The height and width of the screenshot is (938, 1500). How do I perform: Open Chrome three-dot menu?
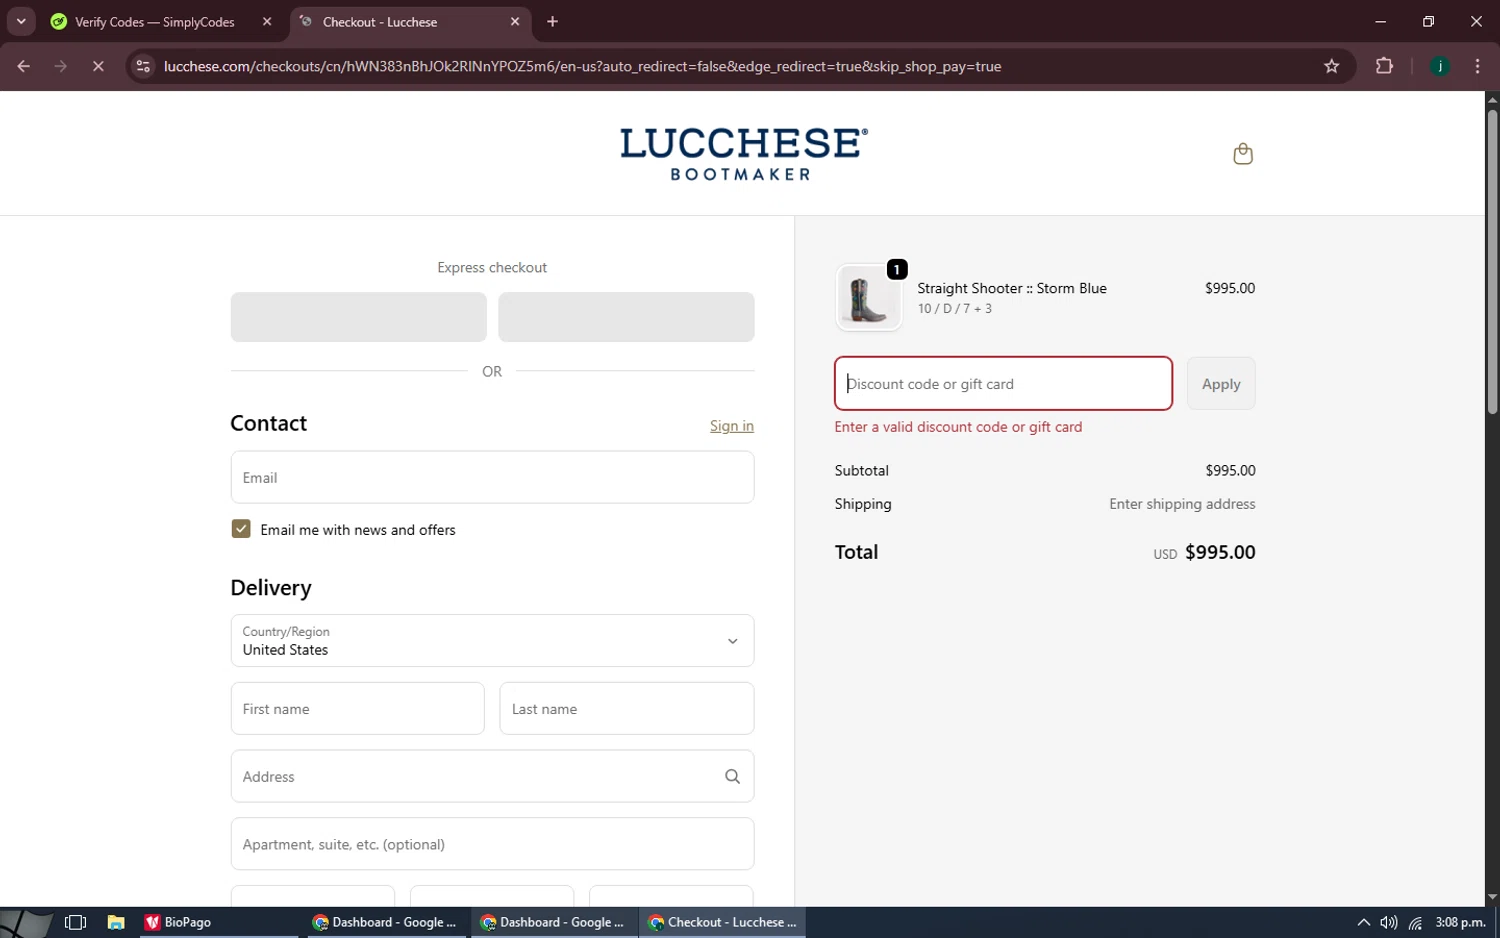(1477, 66)
